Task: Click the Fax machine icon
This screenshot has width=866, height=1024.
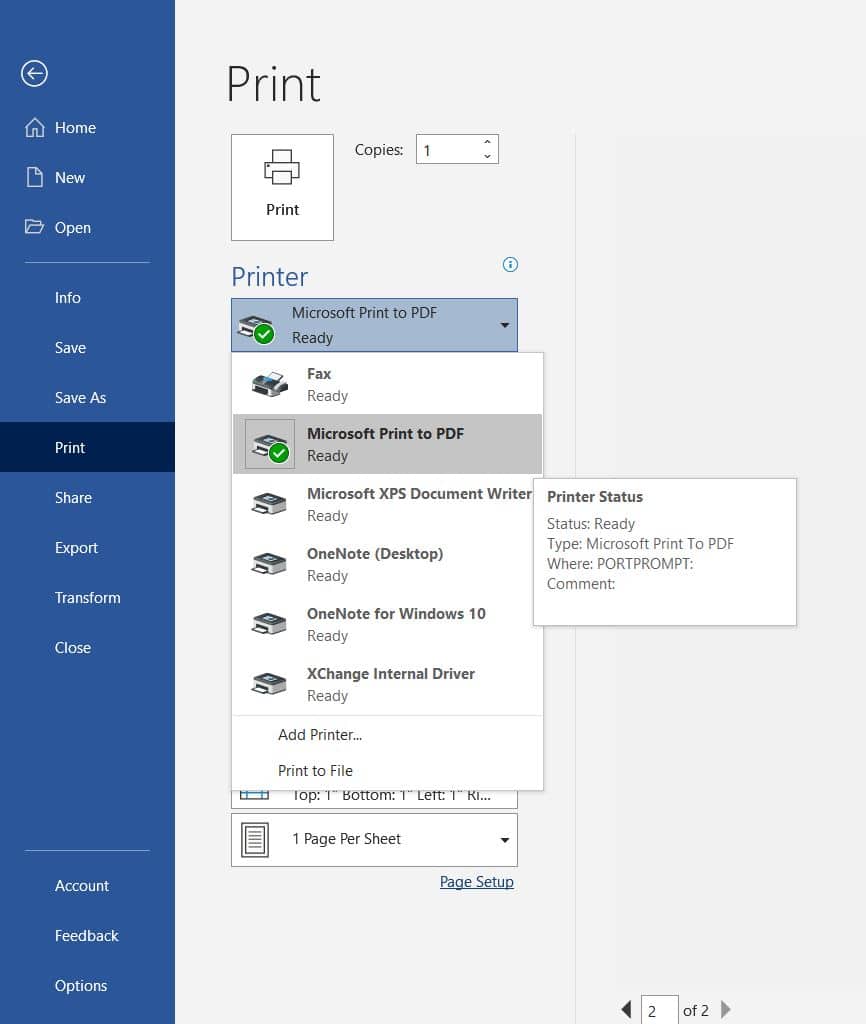Action: tap(270, 384)
